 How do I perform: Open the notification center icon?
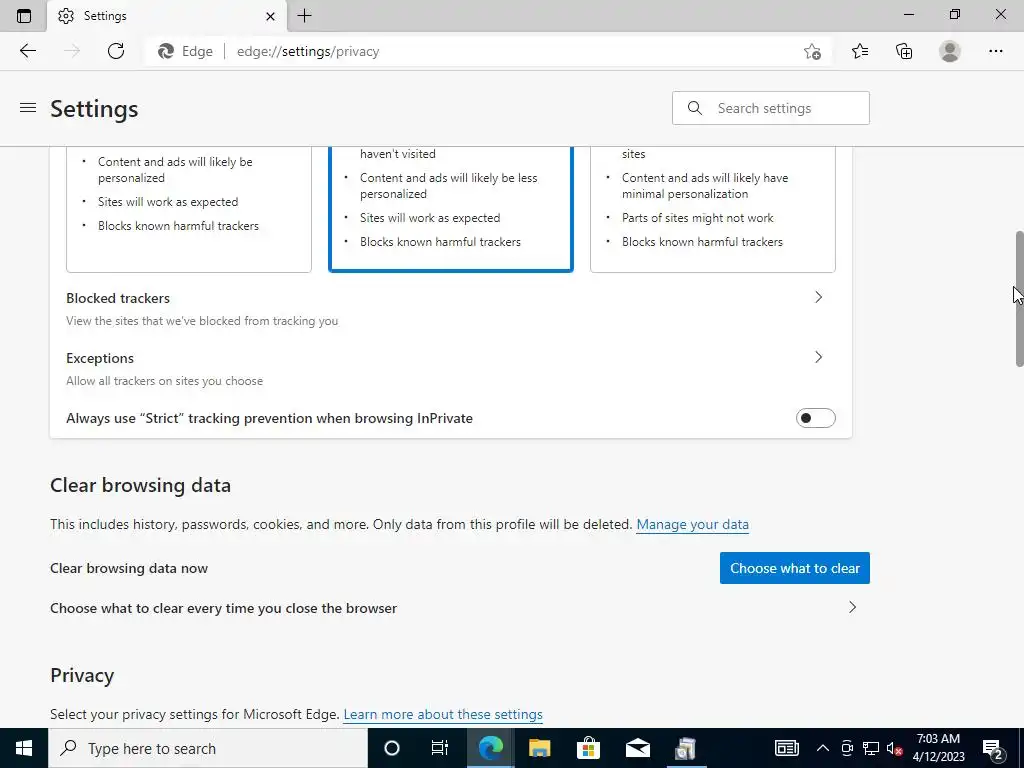click(x=993, y=748)
